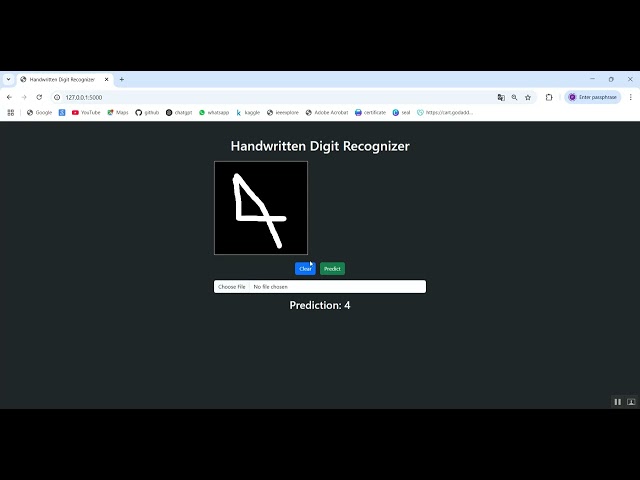Open the cart.godaddy bookmark

[445, 113]
